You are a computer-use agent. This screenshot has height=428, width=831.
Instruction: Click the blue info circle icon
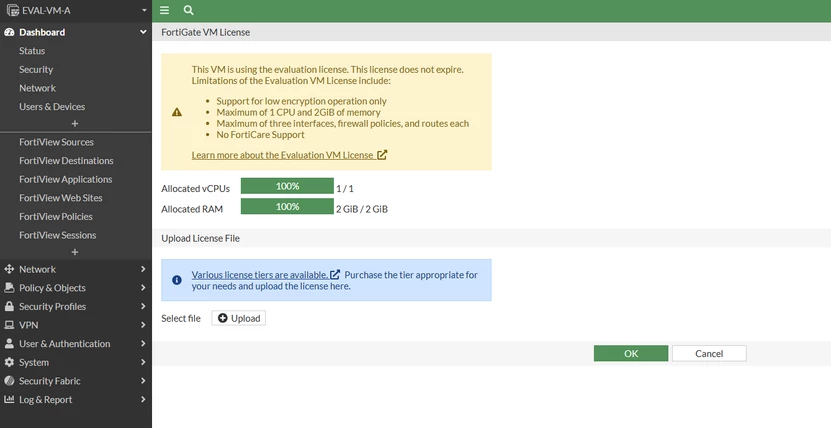pyautogui.click(x=177, y=280)
